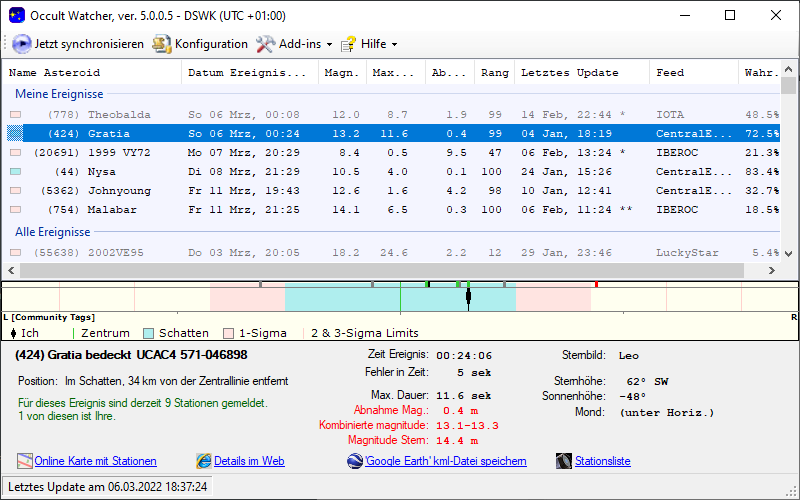Image resolution: width=800 pixels, height=500 pixels.
Task: Open the Stationsliste link
Action: pos(602,461)
